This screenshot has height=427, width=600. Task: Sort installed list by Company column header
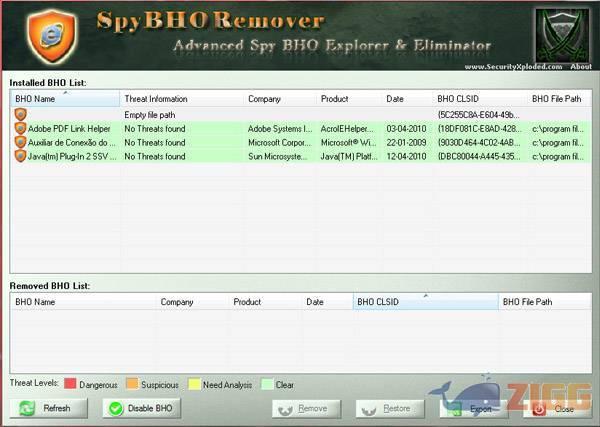point(281,100)
